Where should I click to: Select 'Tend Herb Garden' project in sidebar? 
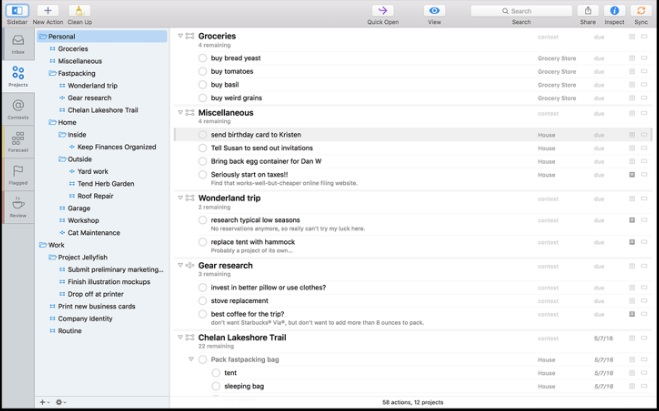point(102,184)
